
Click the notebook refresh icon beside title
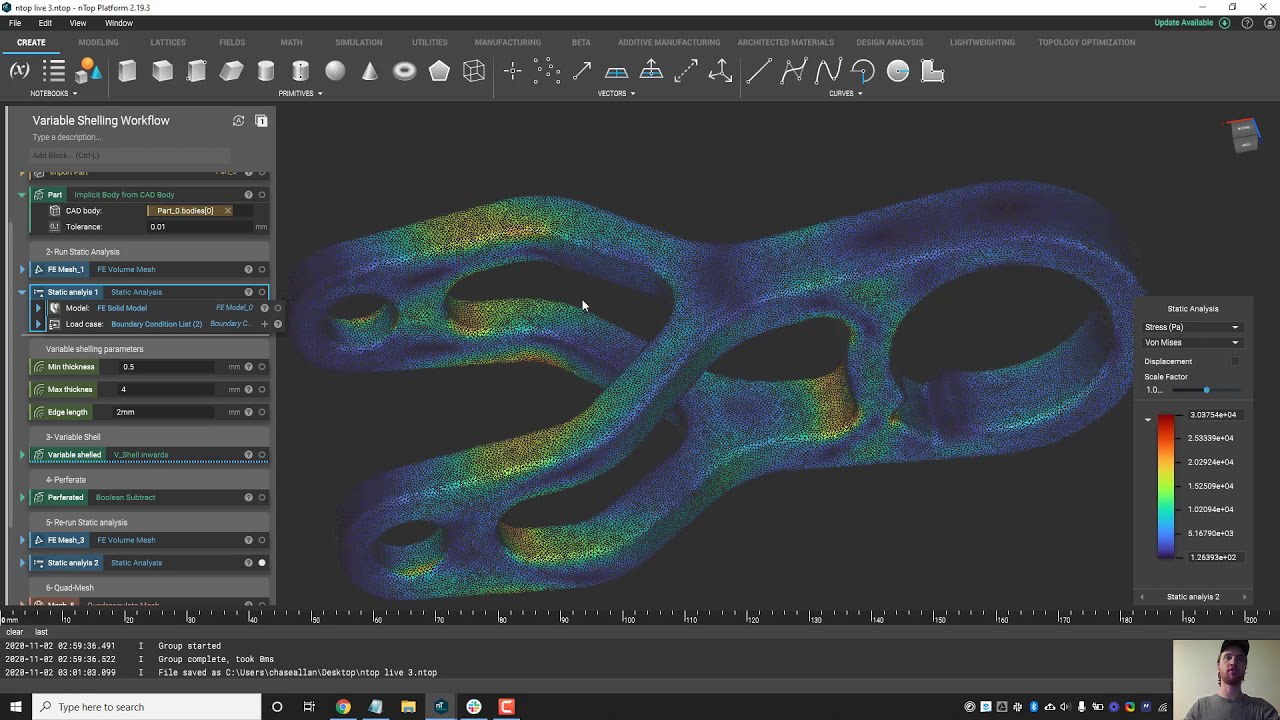coord(238,121)
